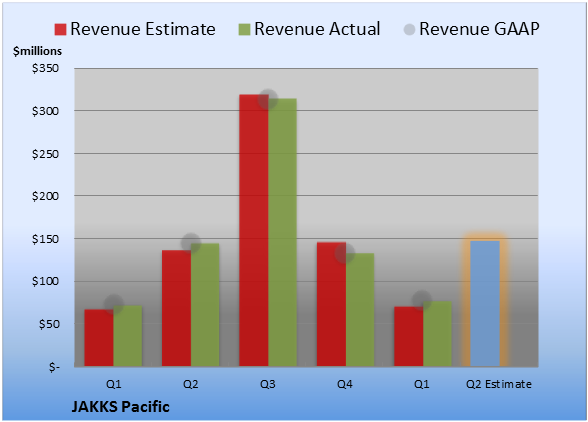Select the 'Revenue Actual' legend label

click(x=317, y=29)
